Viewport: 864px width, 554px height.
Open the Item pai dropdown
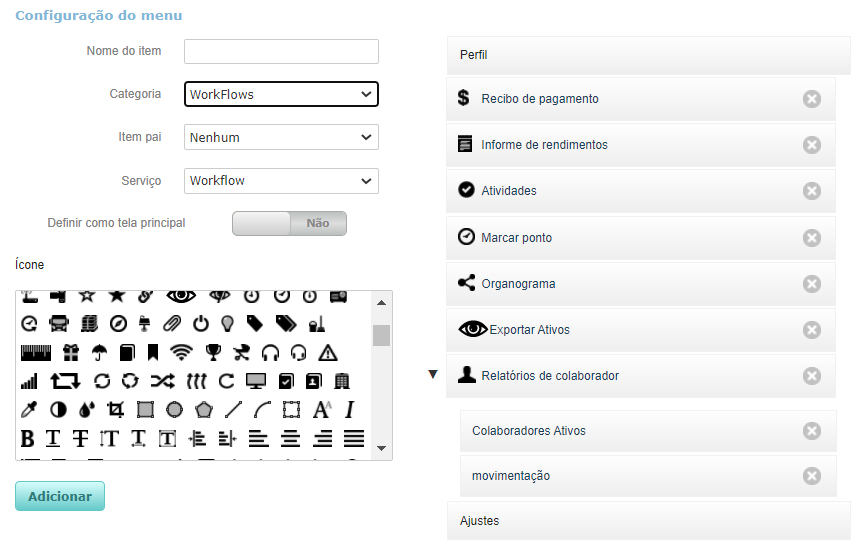281,137
